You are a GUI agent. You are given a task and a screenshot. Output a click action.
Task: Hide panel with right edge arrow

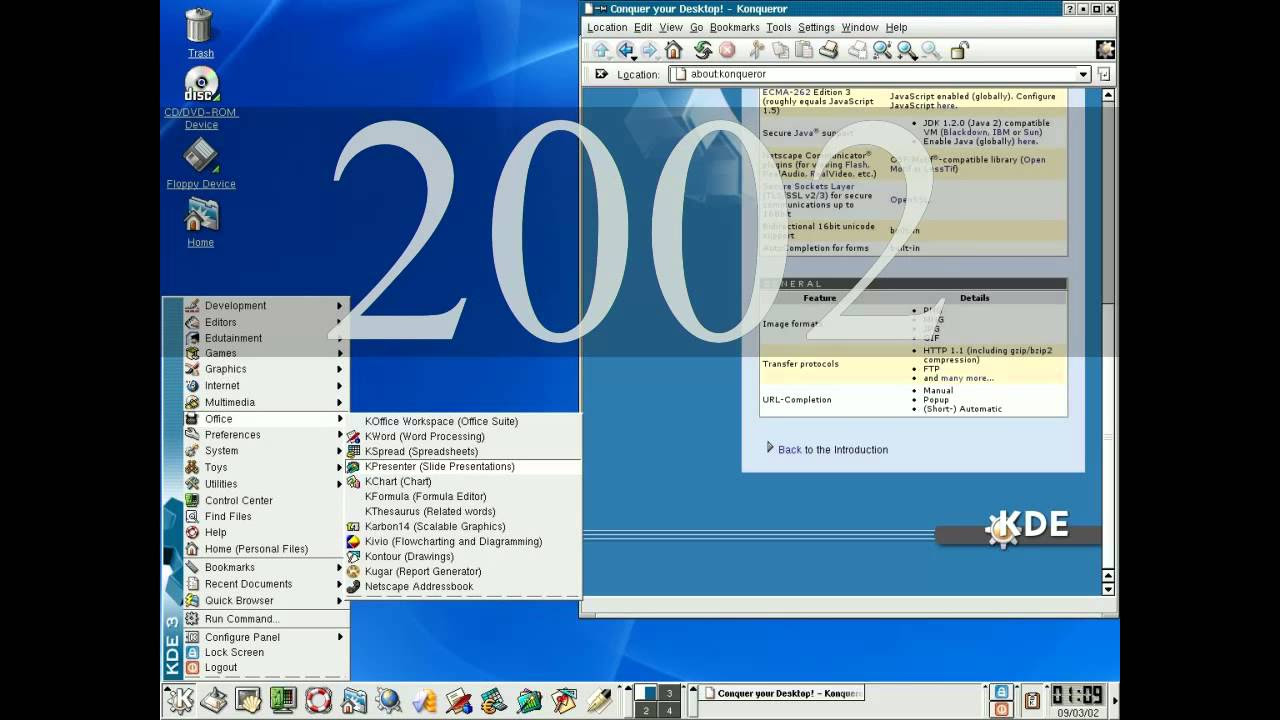click(1115, 700)
